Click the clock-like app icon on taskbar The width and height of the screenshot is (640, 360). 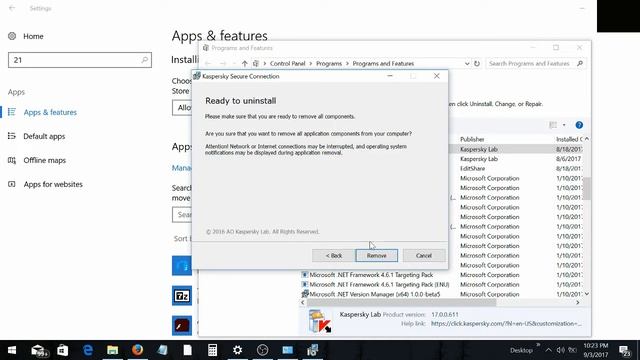262,350
